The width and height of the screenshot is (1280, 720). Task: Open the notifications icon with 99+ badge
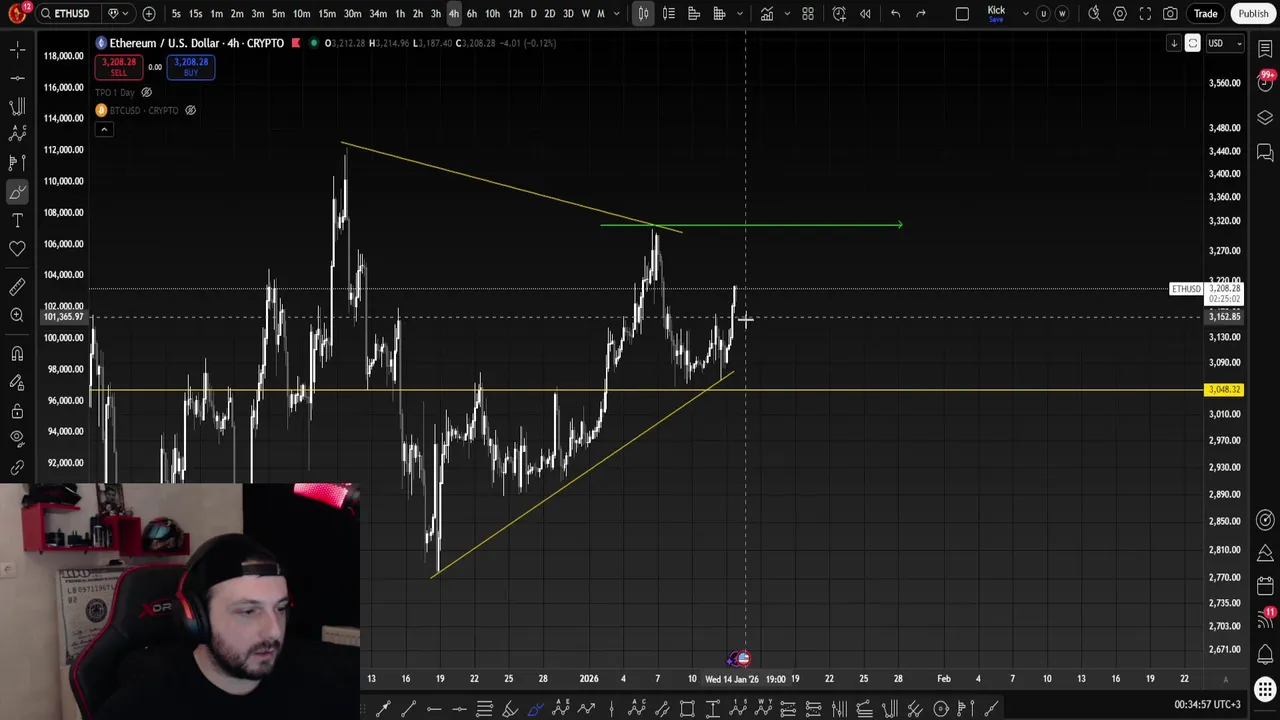click(x=1266, y=82)
